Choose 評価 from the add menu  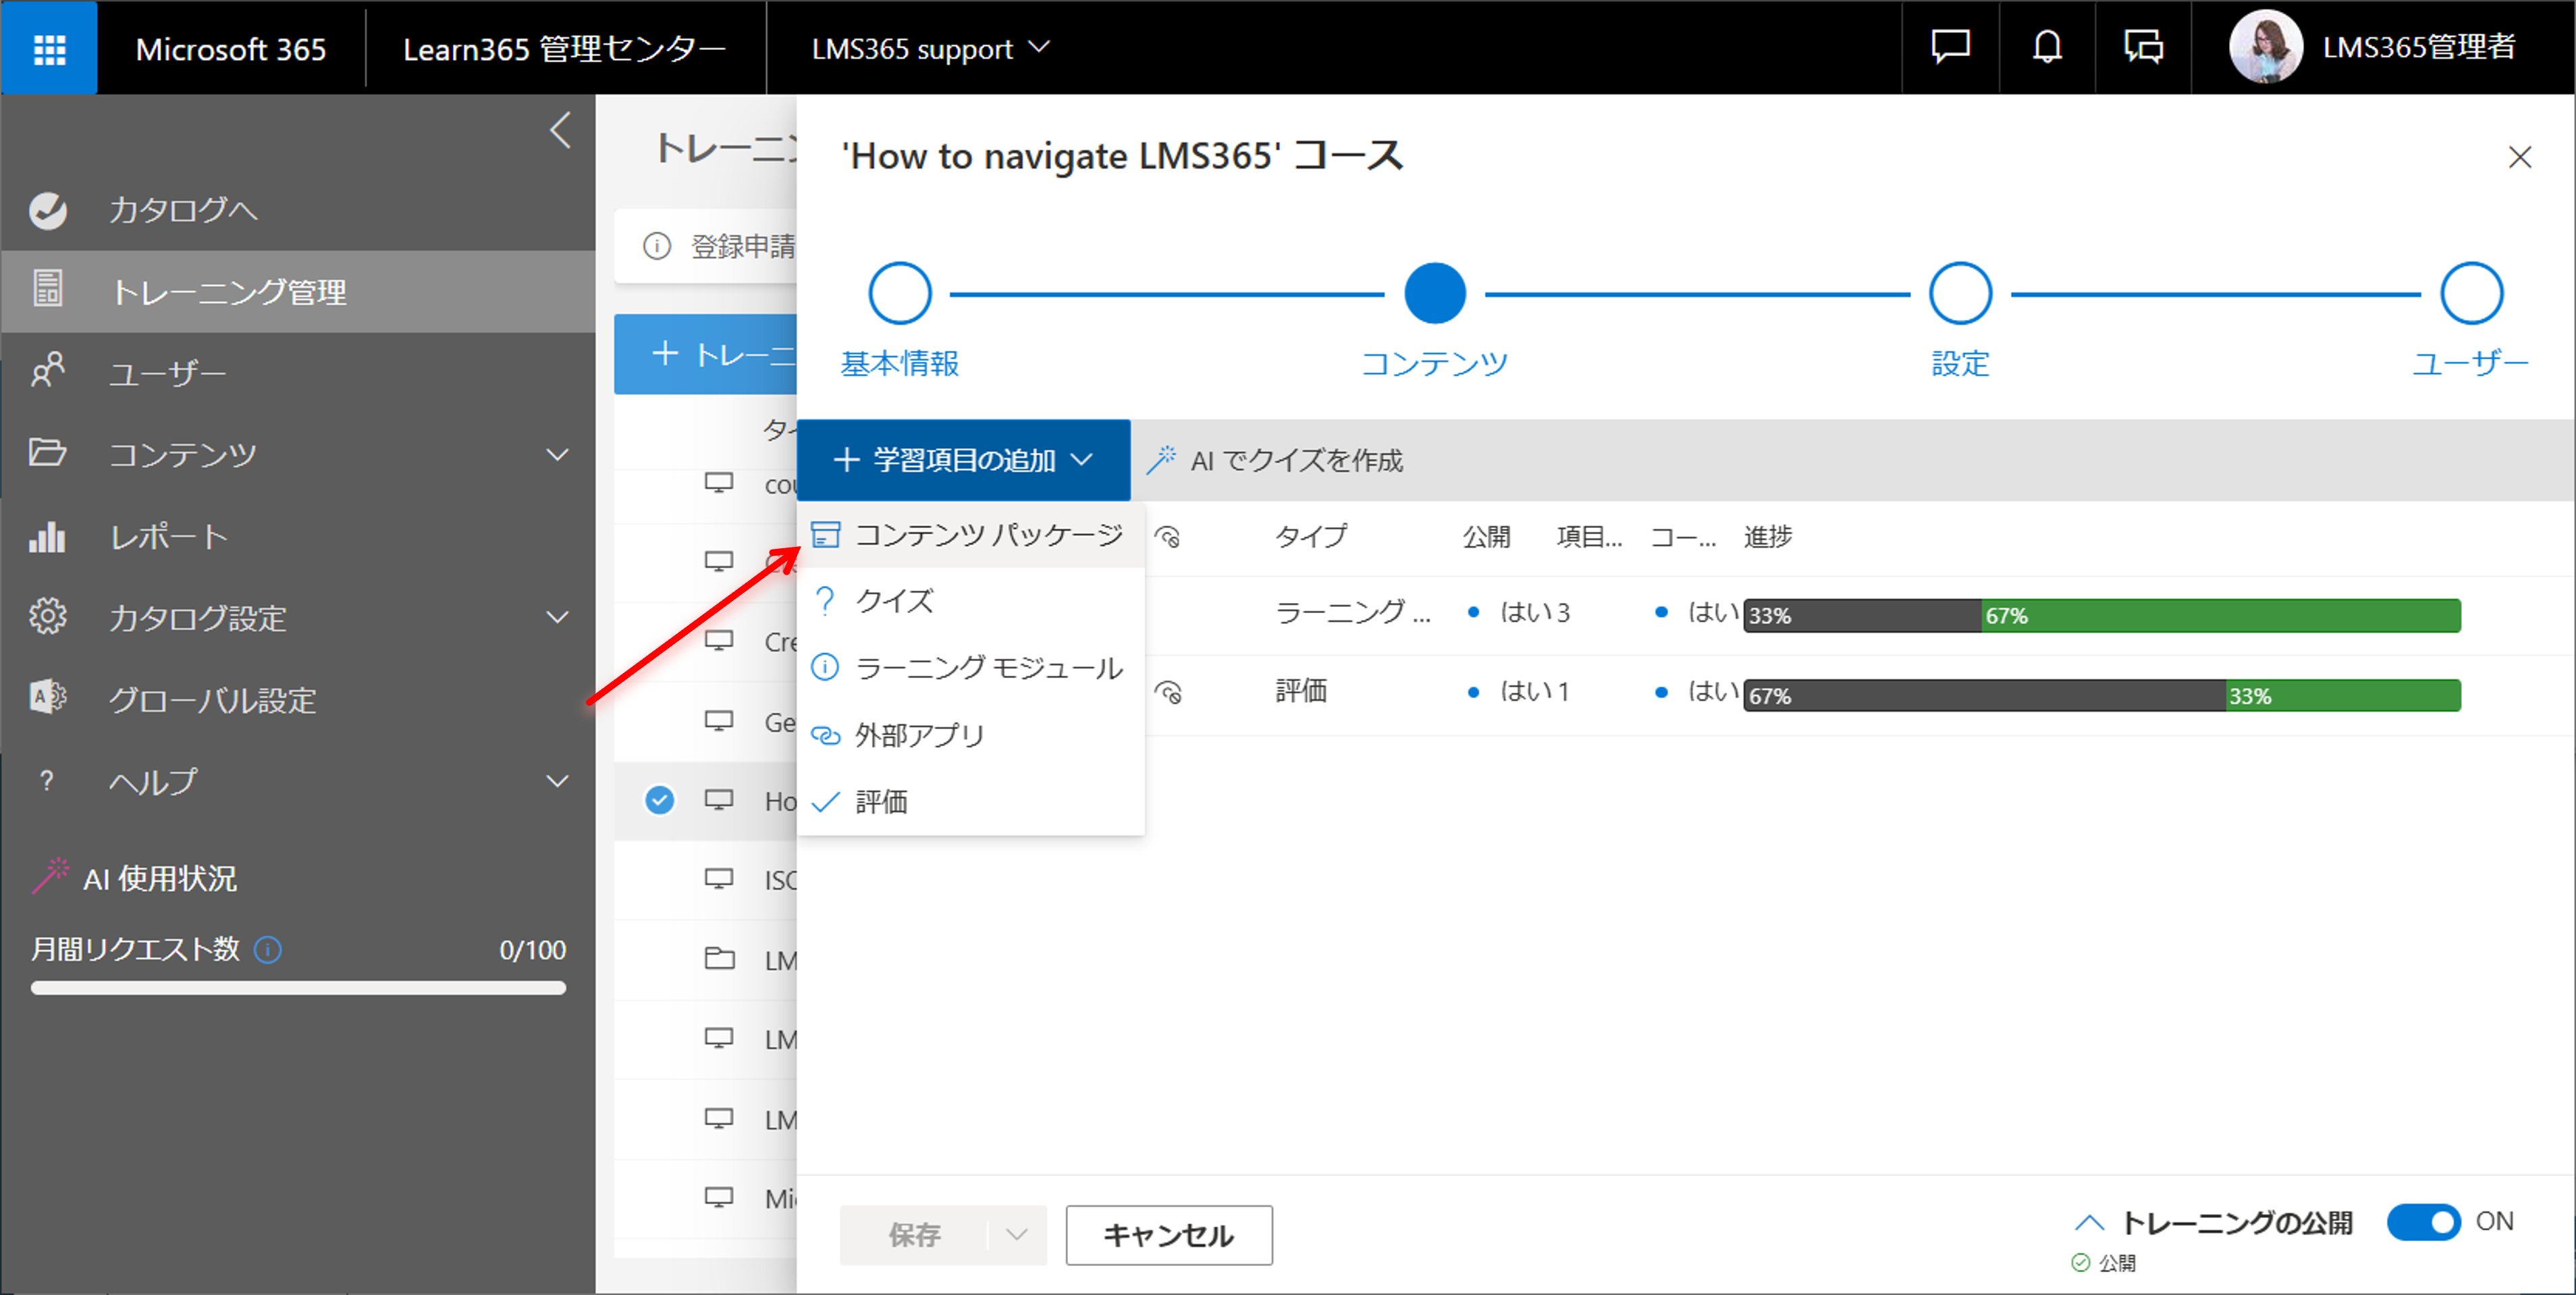point(971,802)
